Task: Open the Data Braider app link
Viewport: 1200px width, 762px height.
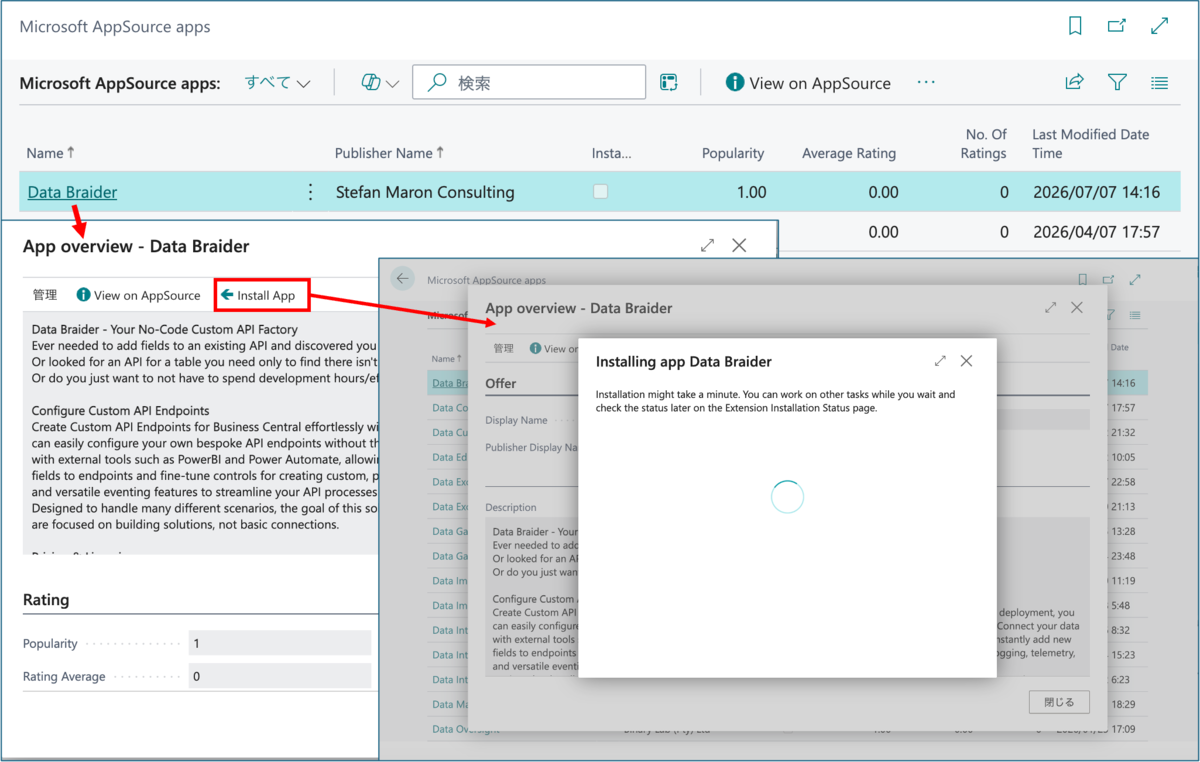Action: pyautogui.click(x=72, y=192)
